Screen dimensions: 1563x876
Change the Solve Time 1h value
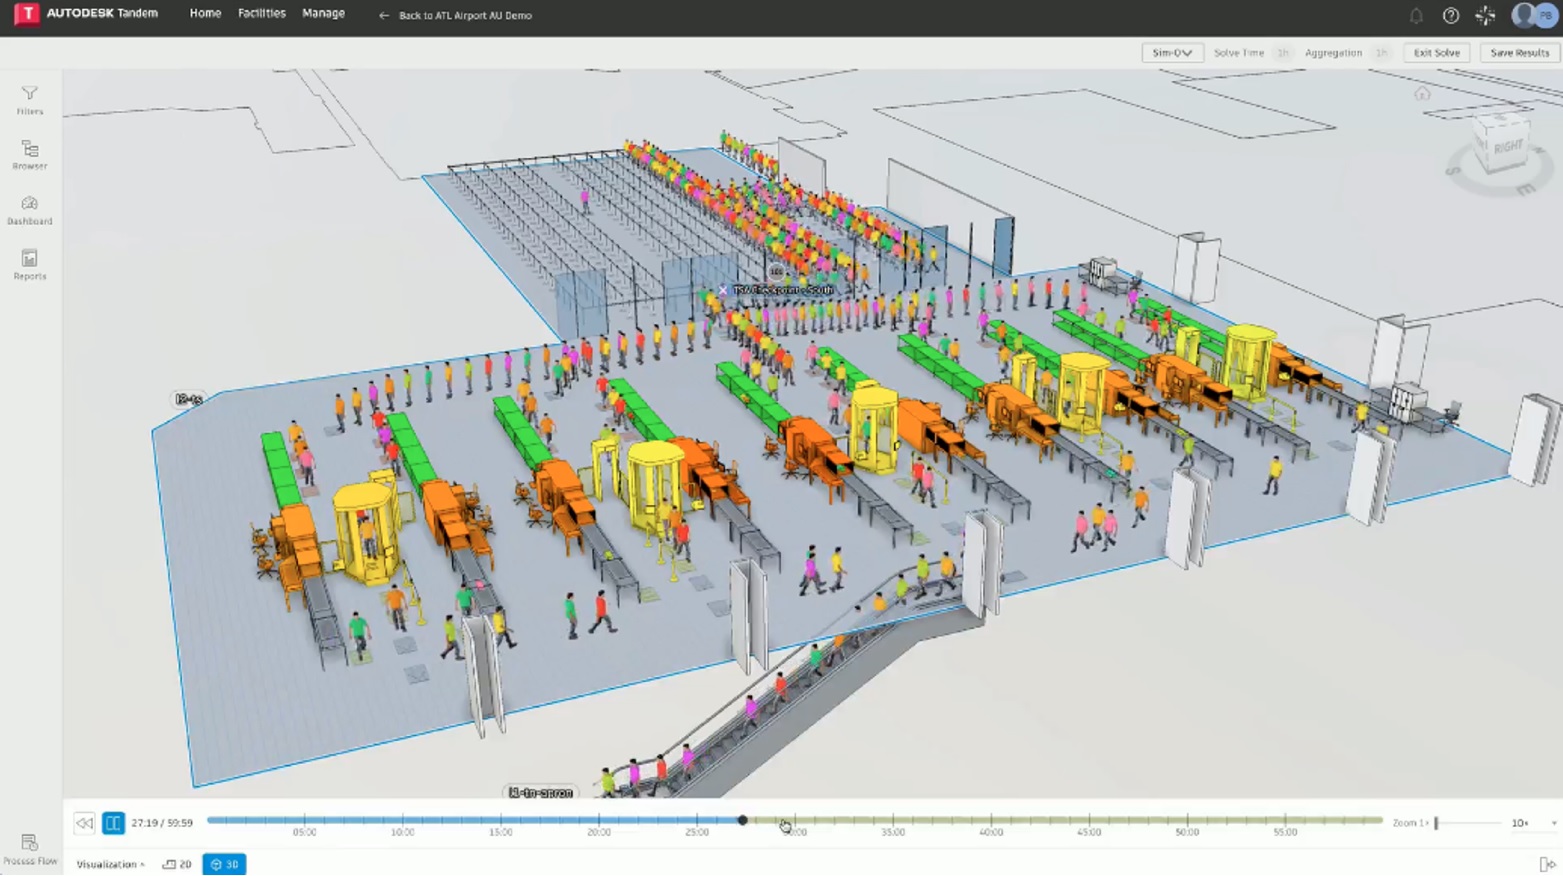(1283, 53)
